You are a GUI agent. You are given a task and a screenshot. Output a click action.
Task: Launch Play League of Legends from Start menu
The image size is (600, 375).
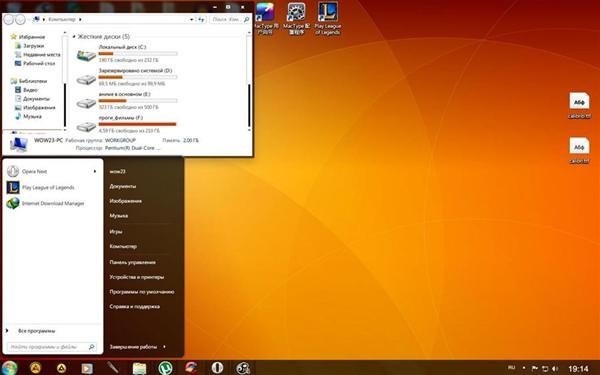click(x=40, y=188)
